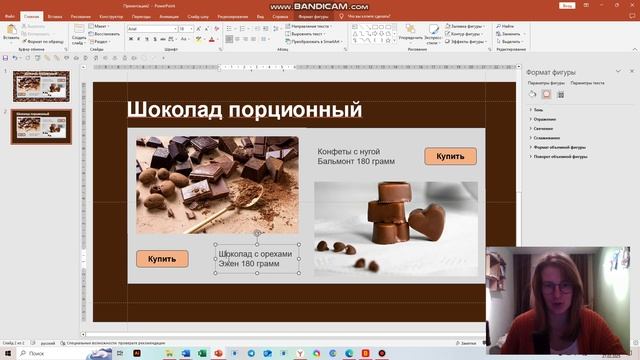Open the Выделить select dropdown
The width and height of the screenshot is (640, 360).
pos(509,42)
